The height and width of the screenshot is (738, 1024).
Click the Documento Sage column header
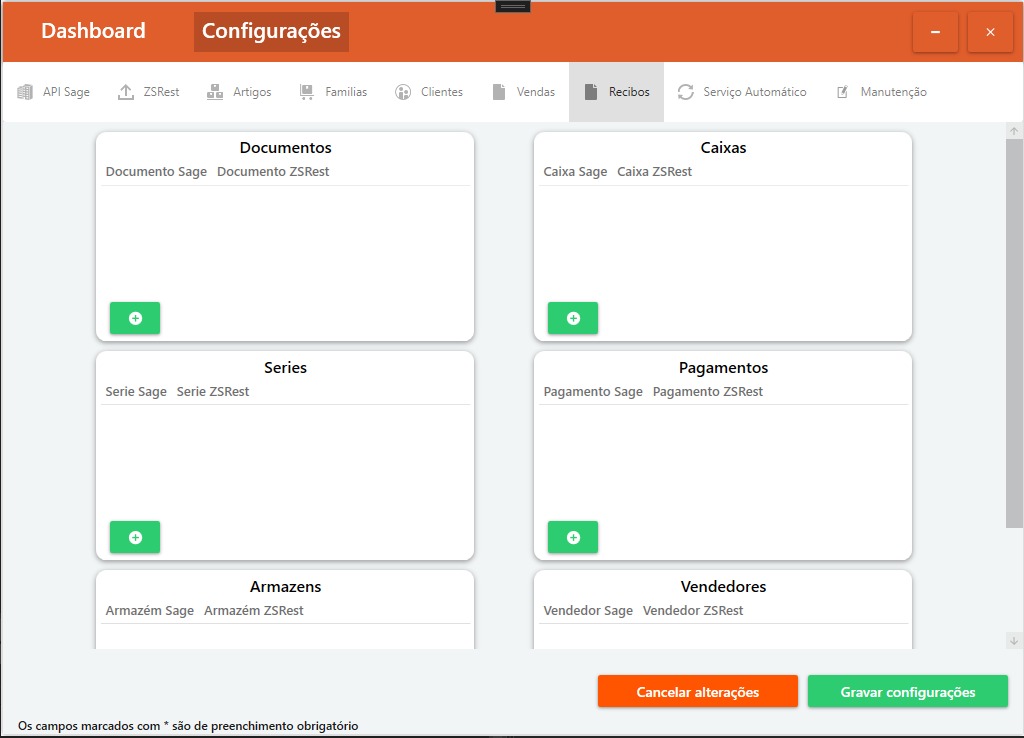click(156, 172)
